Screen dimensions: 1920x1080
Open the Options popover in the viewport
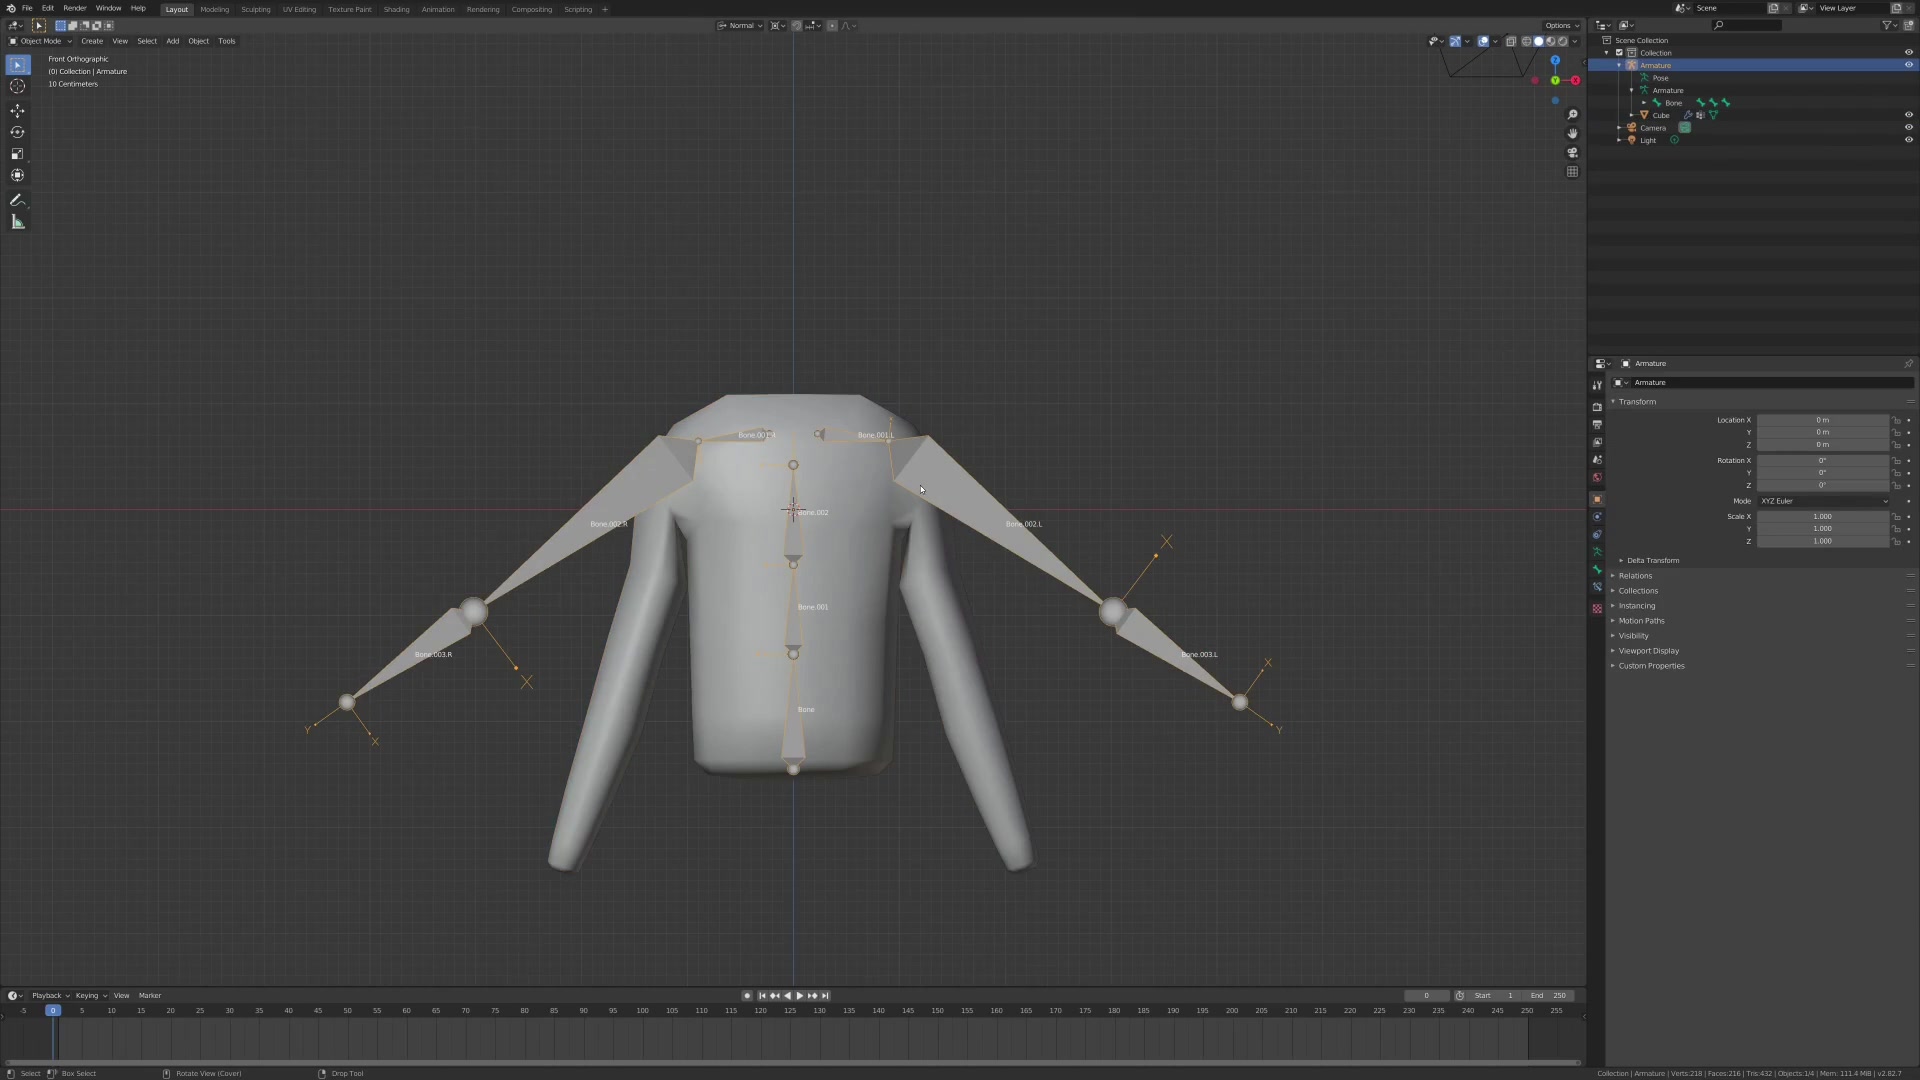[1560, 25]
